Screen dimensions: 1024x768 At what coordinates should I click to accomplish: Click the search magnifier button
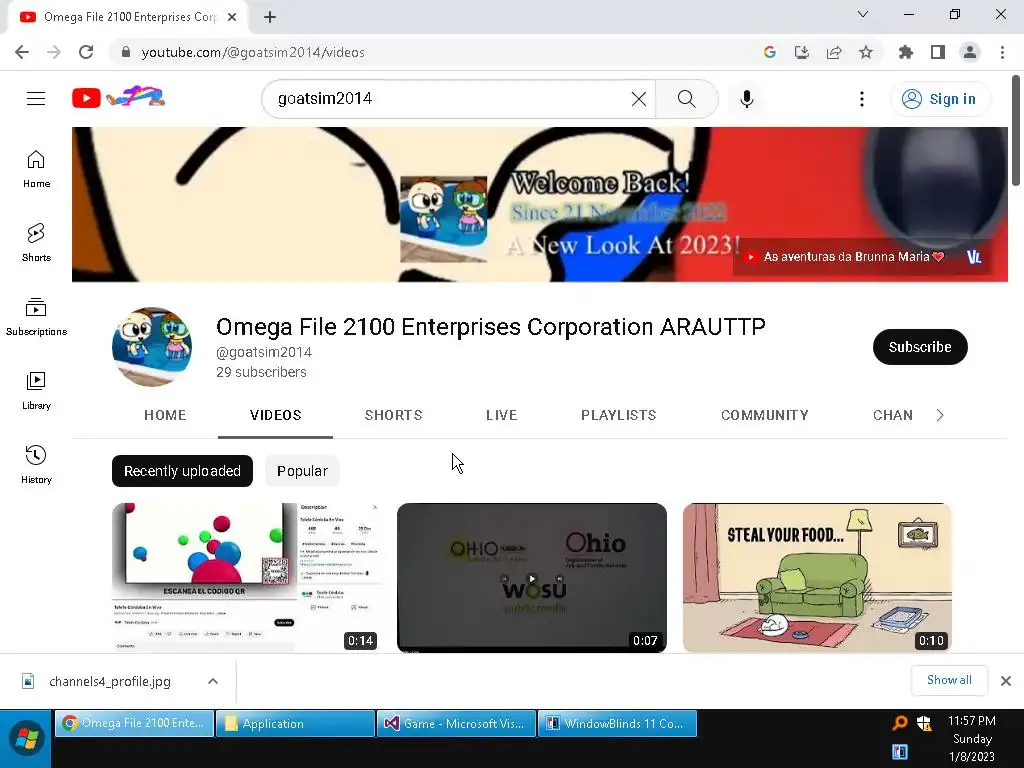click(686, 99)
